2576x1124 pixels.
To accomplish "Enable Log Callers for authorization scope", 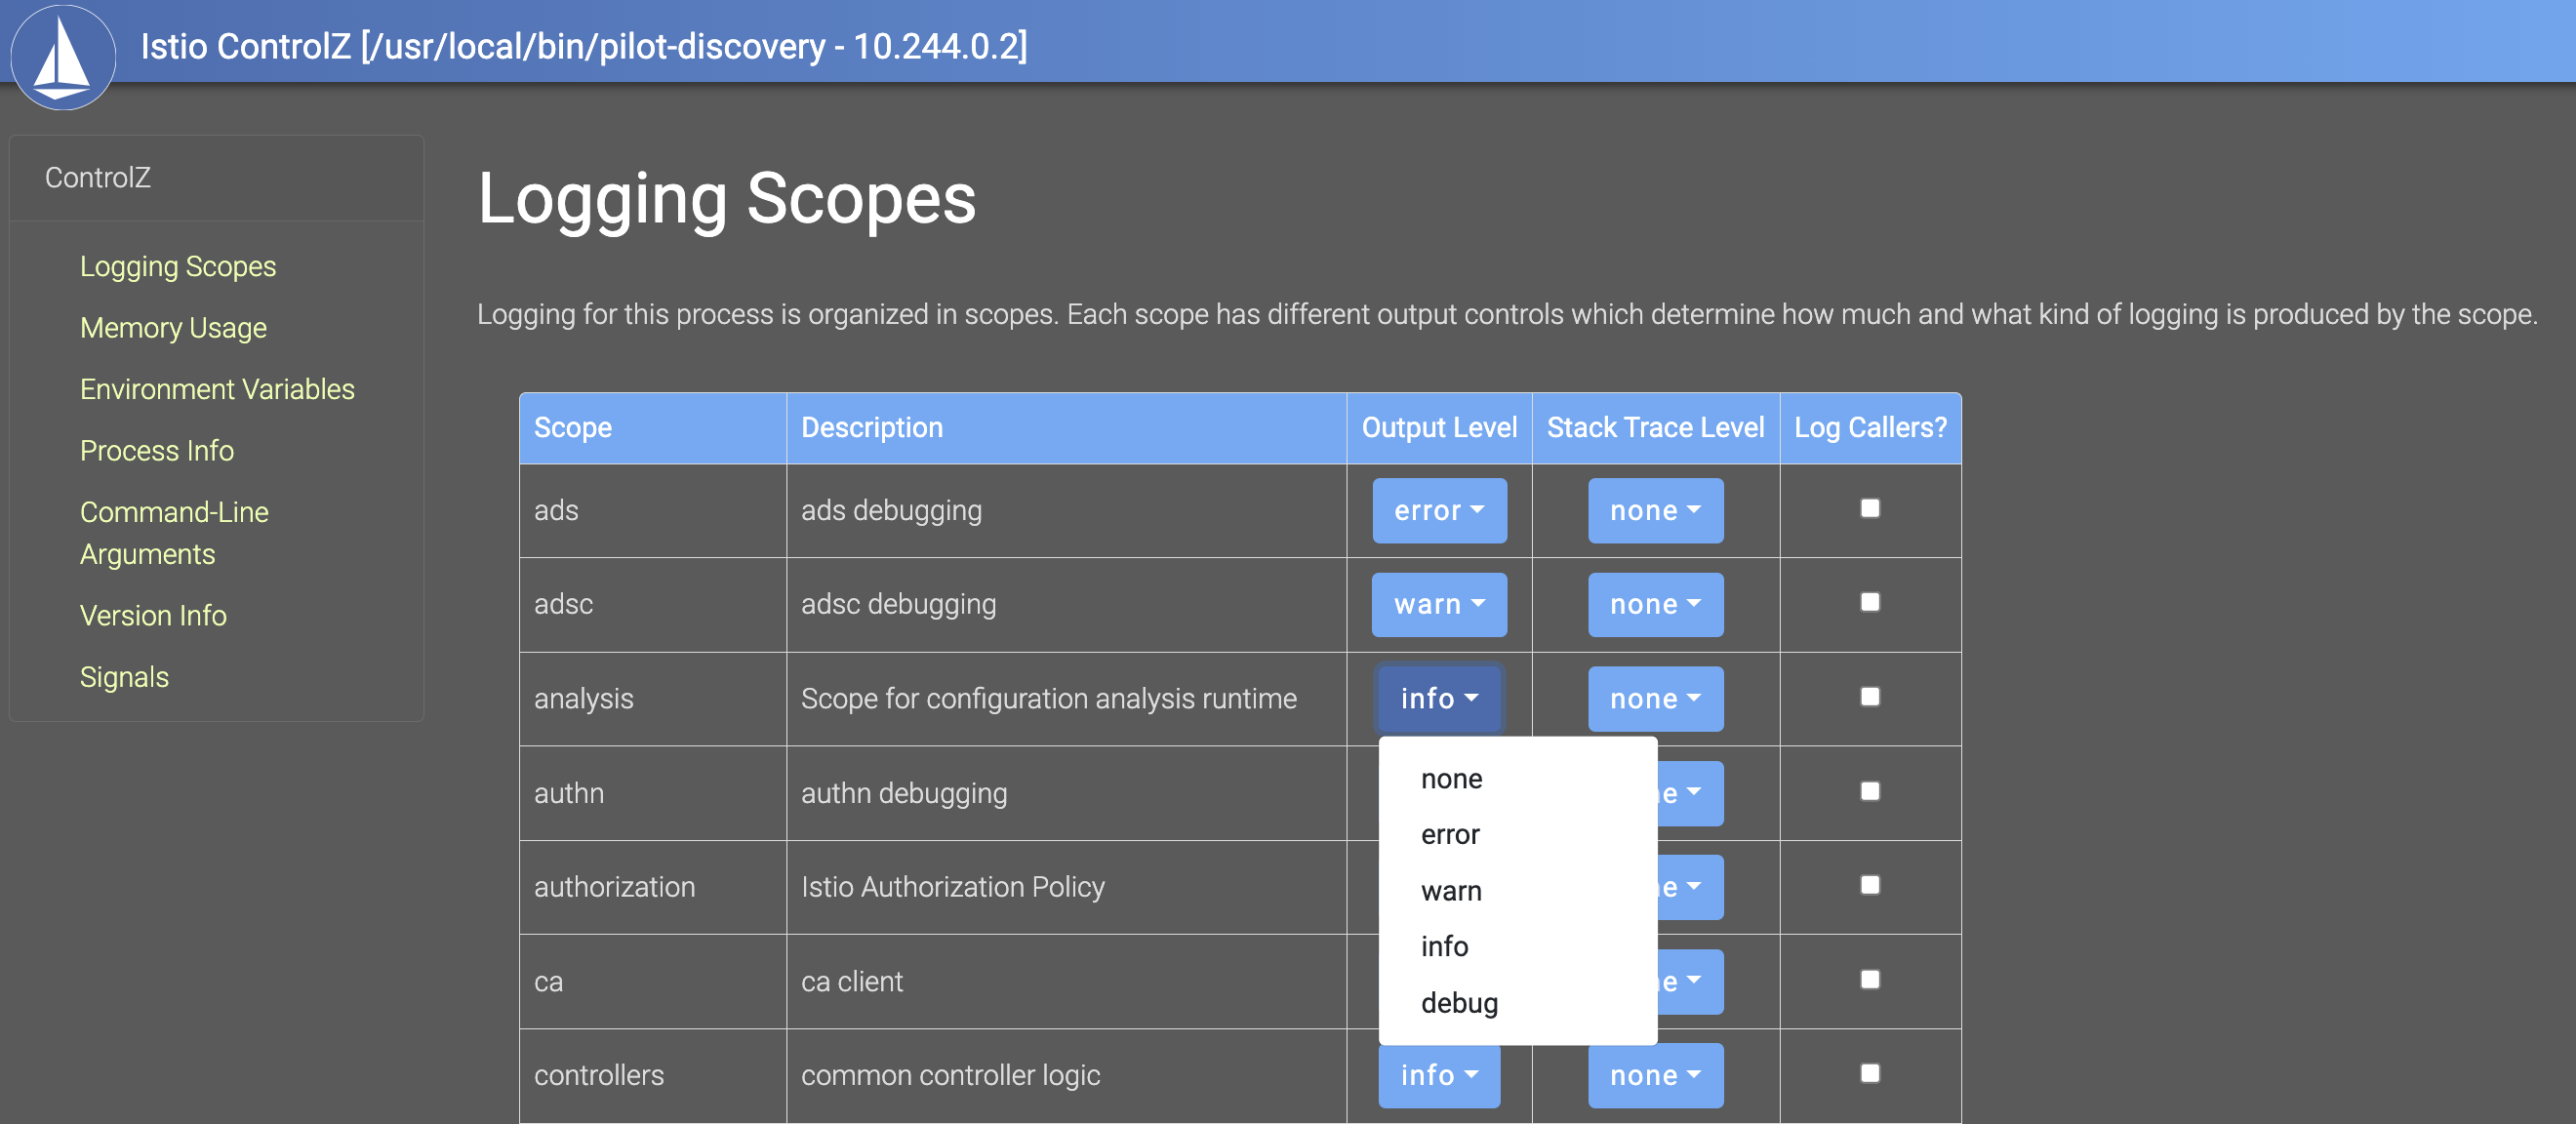I will pyautogui.click(x=1869, y=885).
